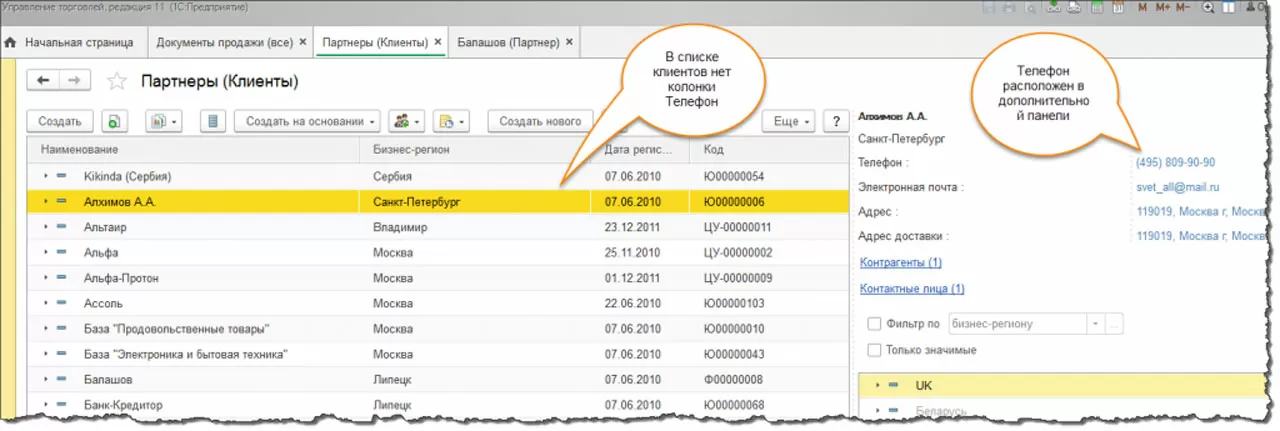Click the phone number (495) 809-90-90
The image size is (1280, 431).
click(1176, 162)
